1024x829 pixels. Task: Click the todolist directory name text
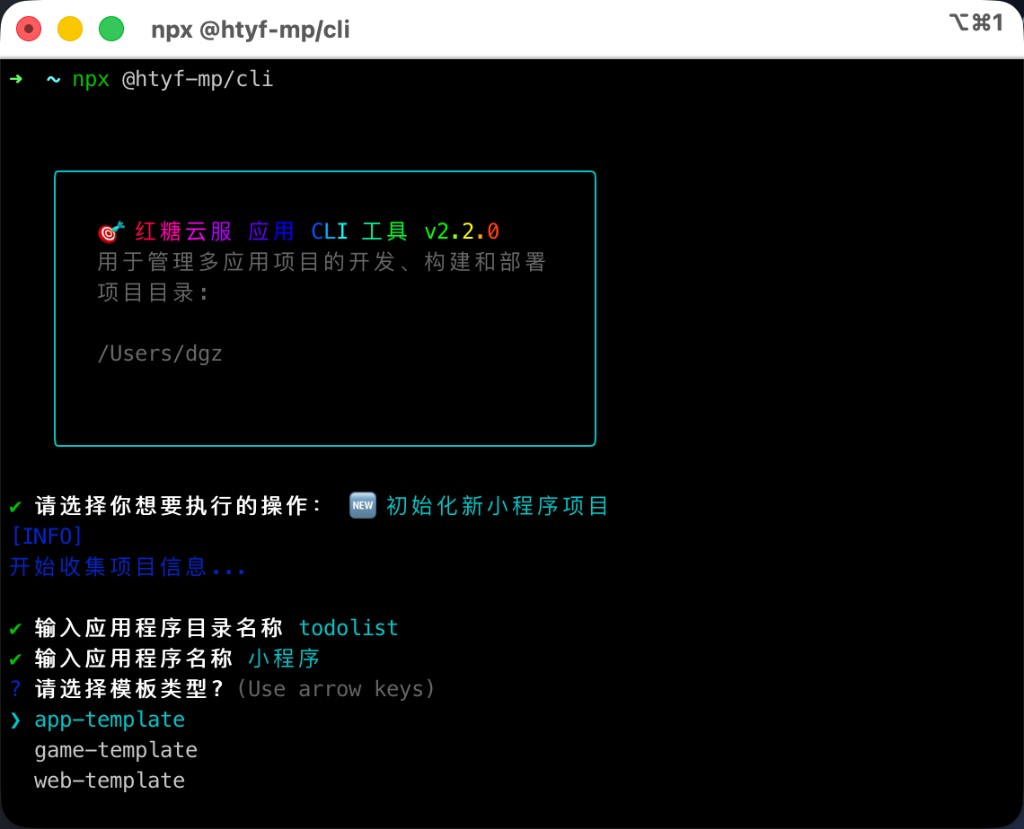click(x=348, y=627)
